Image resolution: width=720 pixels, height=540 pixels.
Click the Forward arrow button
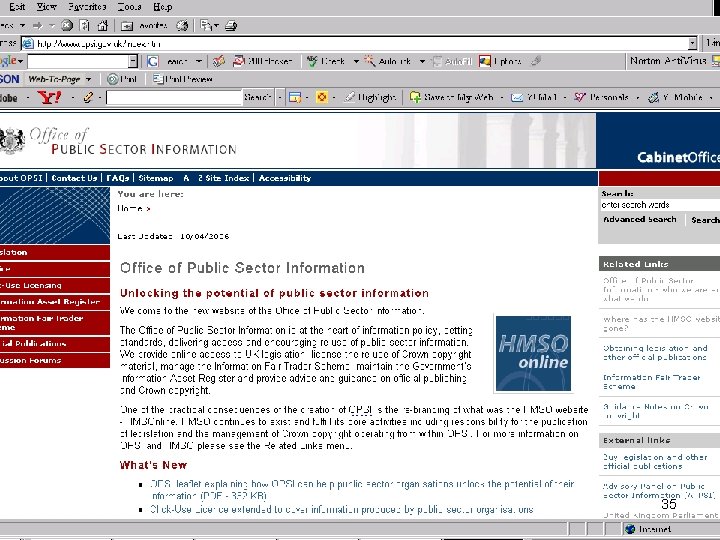(38, 26)
